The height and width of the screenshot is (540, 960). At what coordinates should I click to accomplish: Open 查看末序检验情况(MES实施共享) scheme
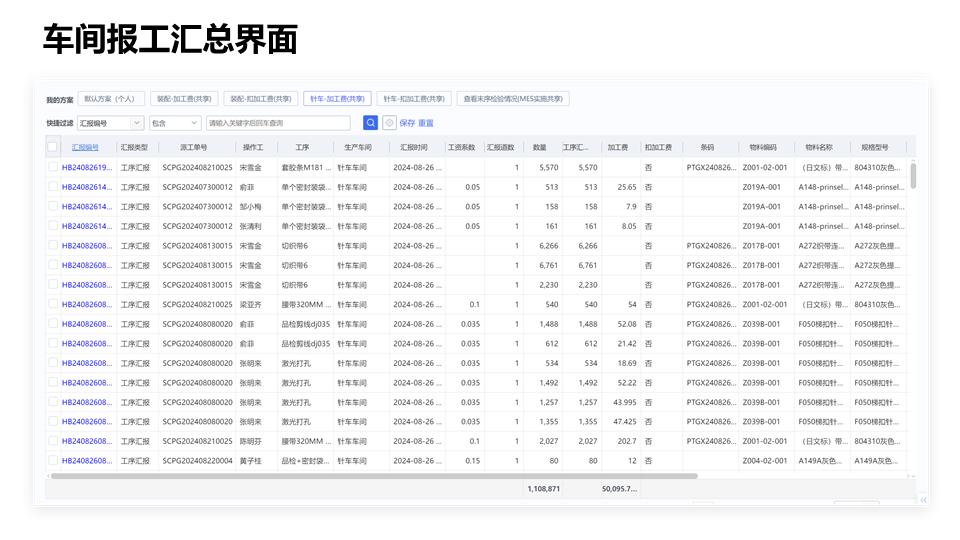click(513, 99)
